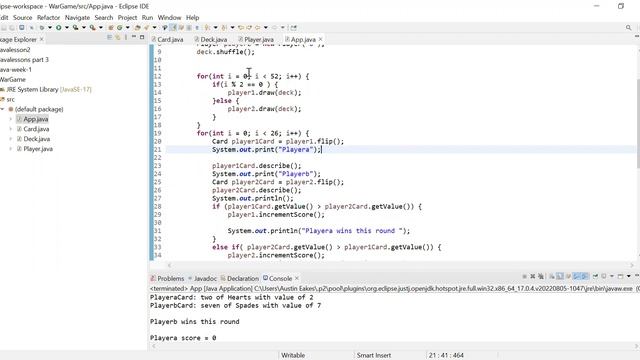Toggle Link with Editor in Package Explorer

coord(118,37)
